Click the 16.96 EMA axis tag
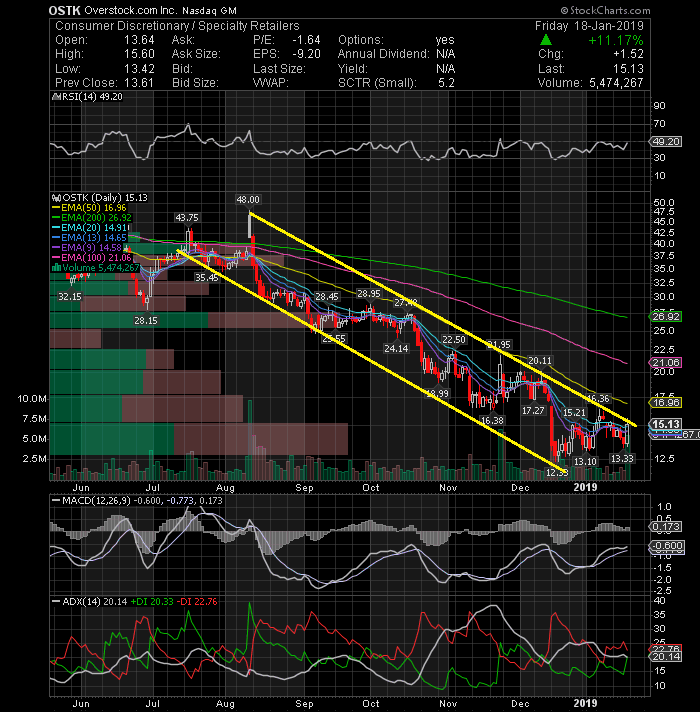 (x=665, y=402)
